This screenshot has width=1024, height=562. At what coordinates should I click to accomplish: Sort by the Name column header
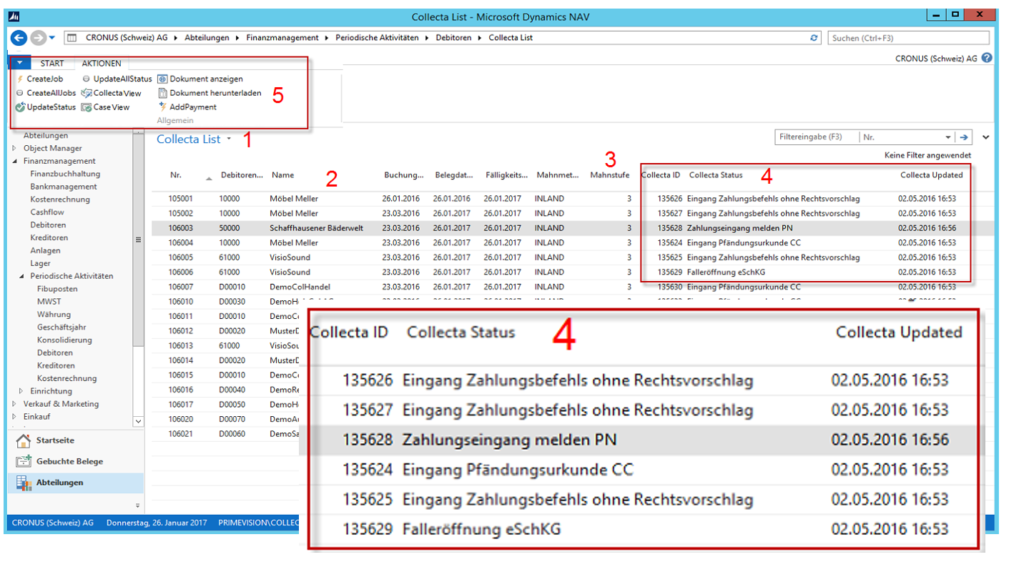click(283, 175)
